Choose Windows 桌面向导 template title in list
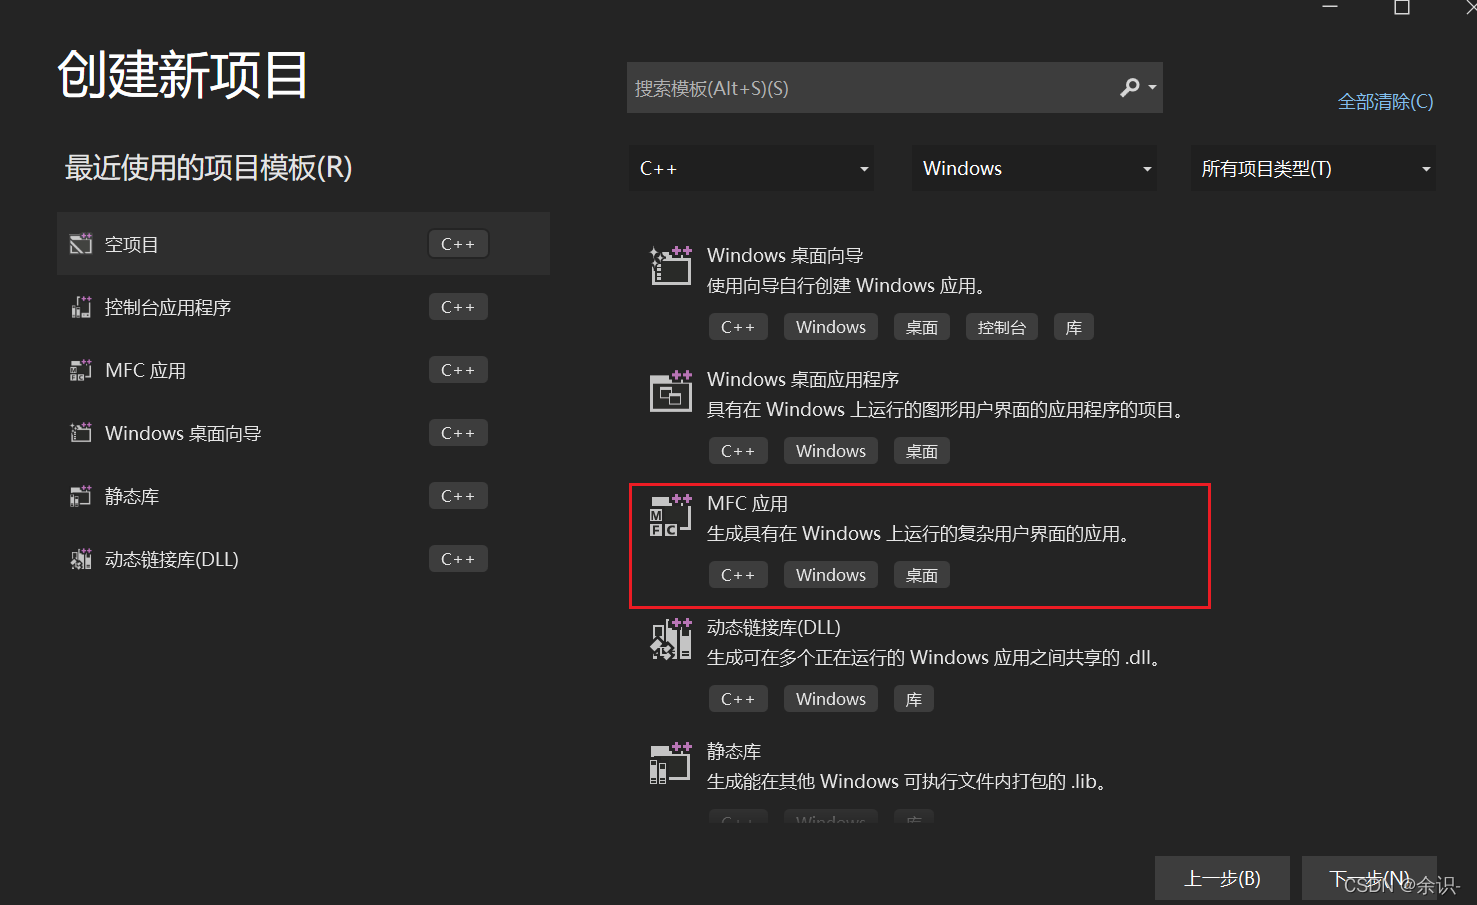This screenshot has height=905, width=1477. click(785, 255)
